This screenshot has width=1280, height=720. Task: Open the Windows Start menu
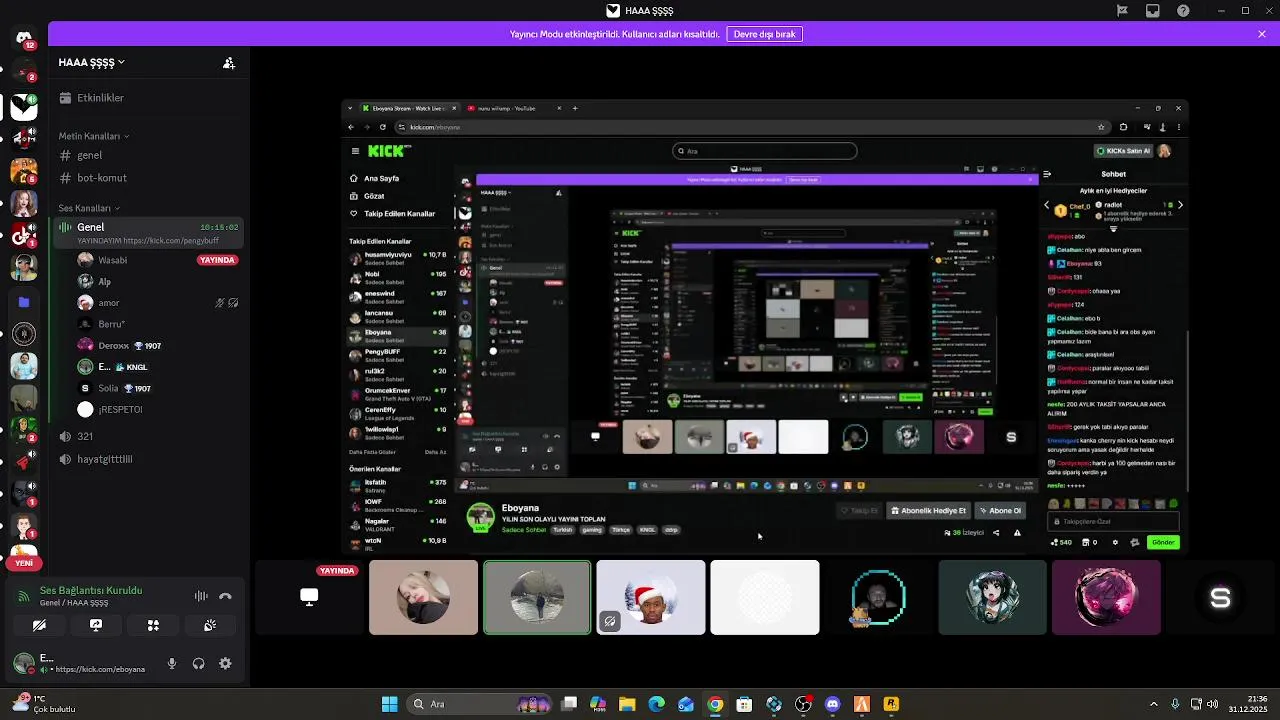389,704
